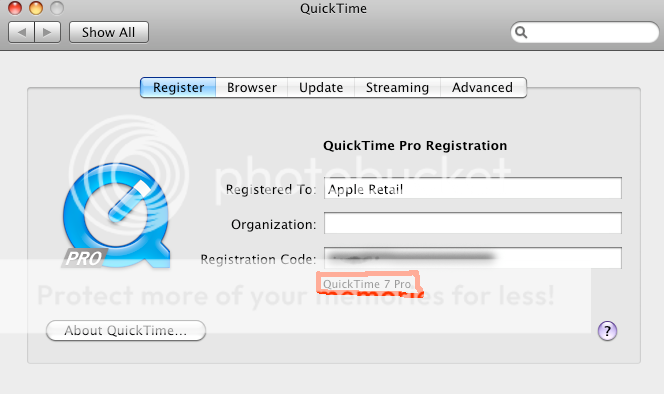This screenshot has height=394, width=664.
Task: Open the About QuickTime dialog
Action: [126, 330]
